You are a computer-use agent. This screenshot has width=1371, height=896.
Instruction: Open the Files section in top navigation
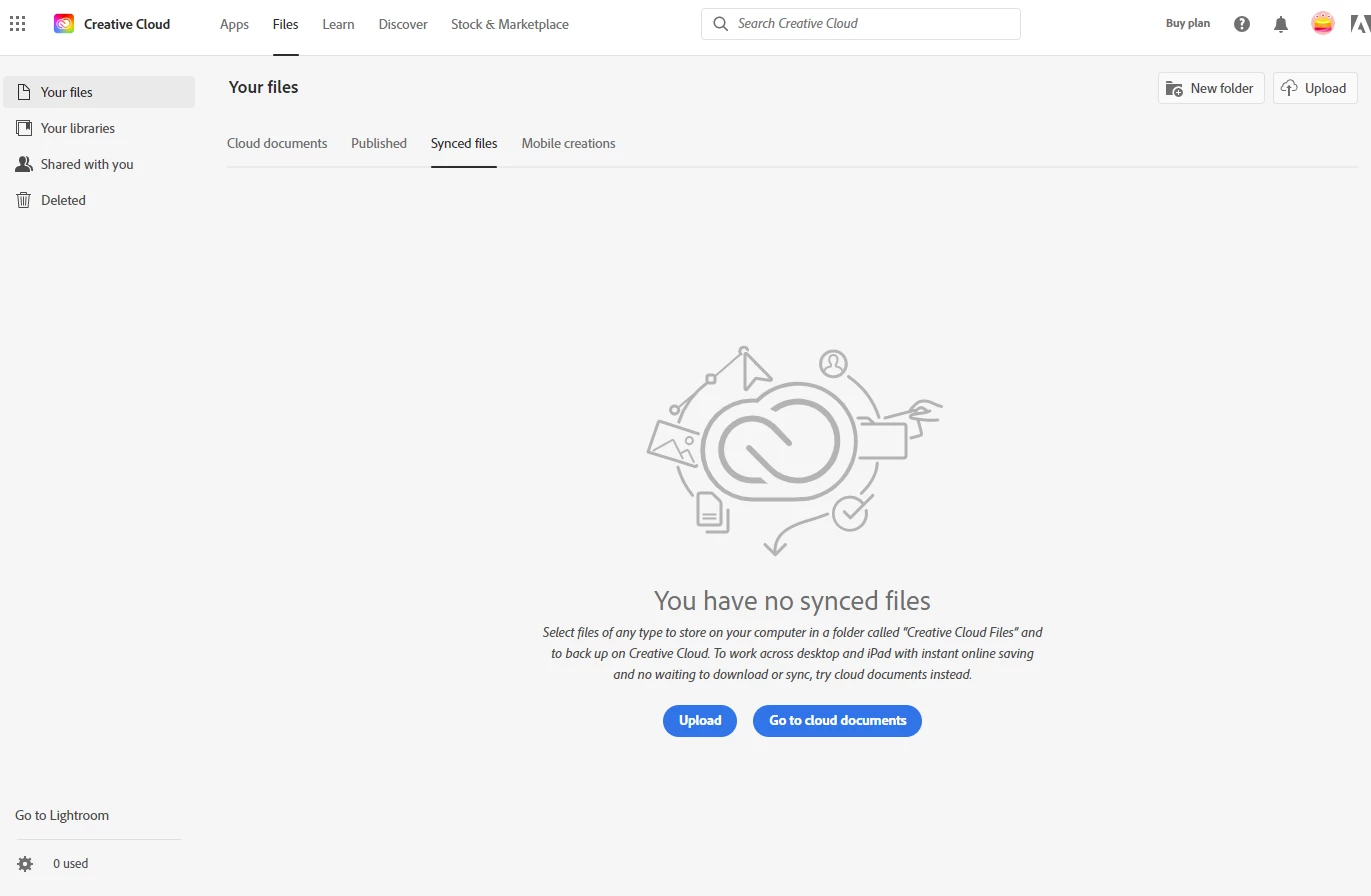285,24
